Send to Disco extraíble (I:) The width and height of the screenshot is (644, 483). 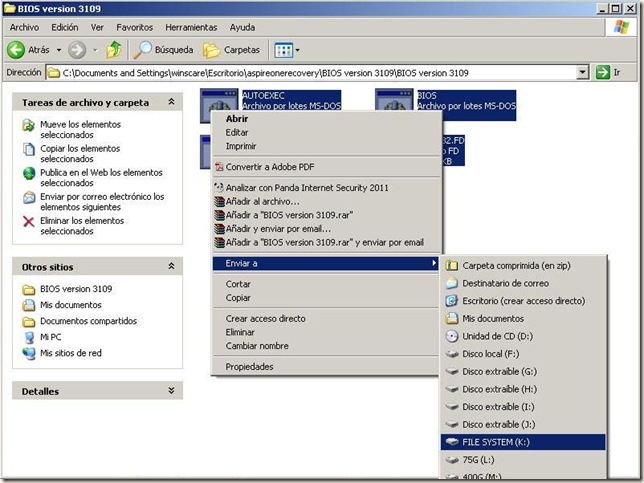[x=523, y=407]
